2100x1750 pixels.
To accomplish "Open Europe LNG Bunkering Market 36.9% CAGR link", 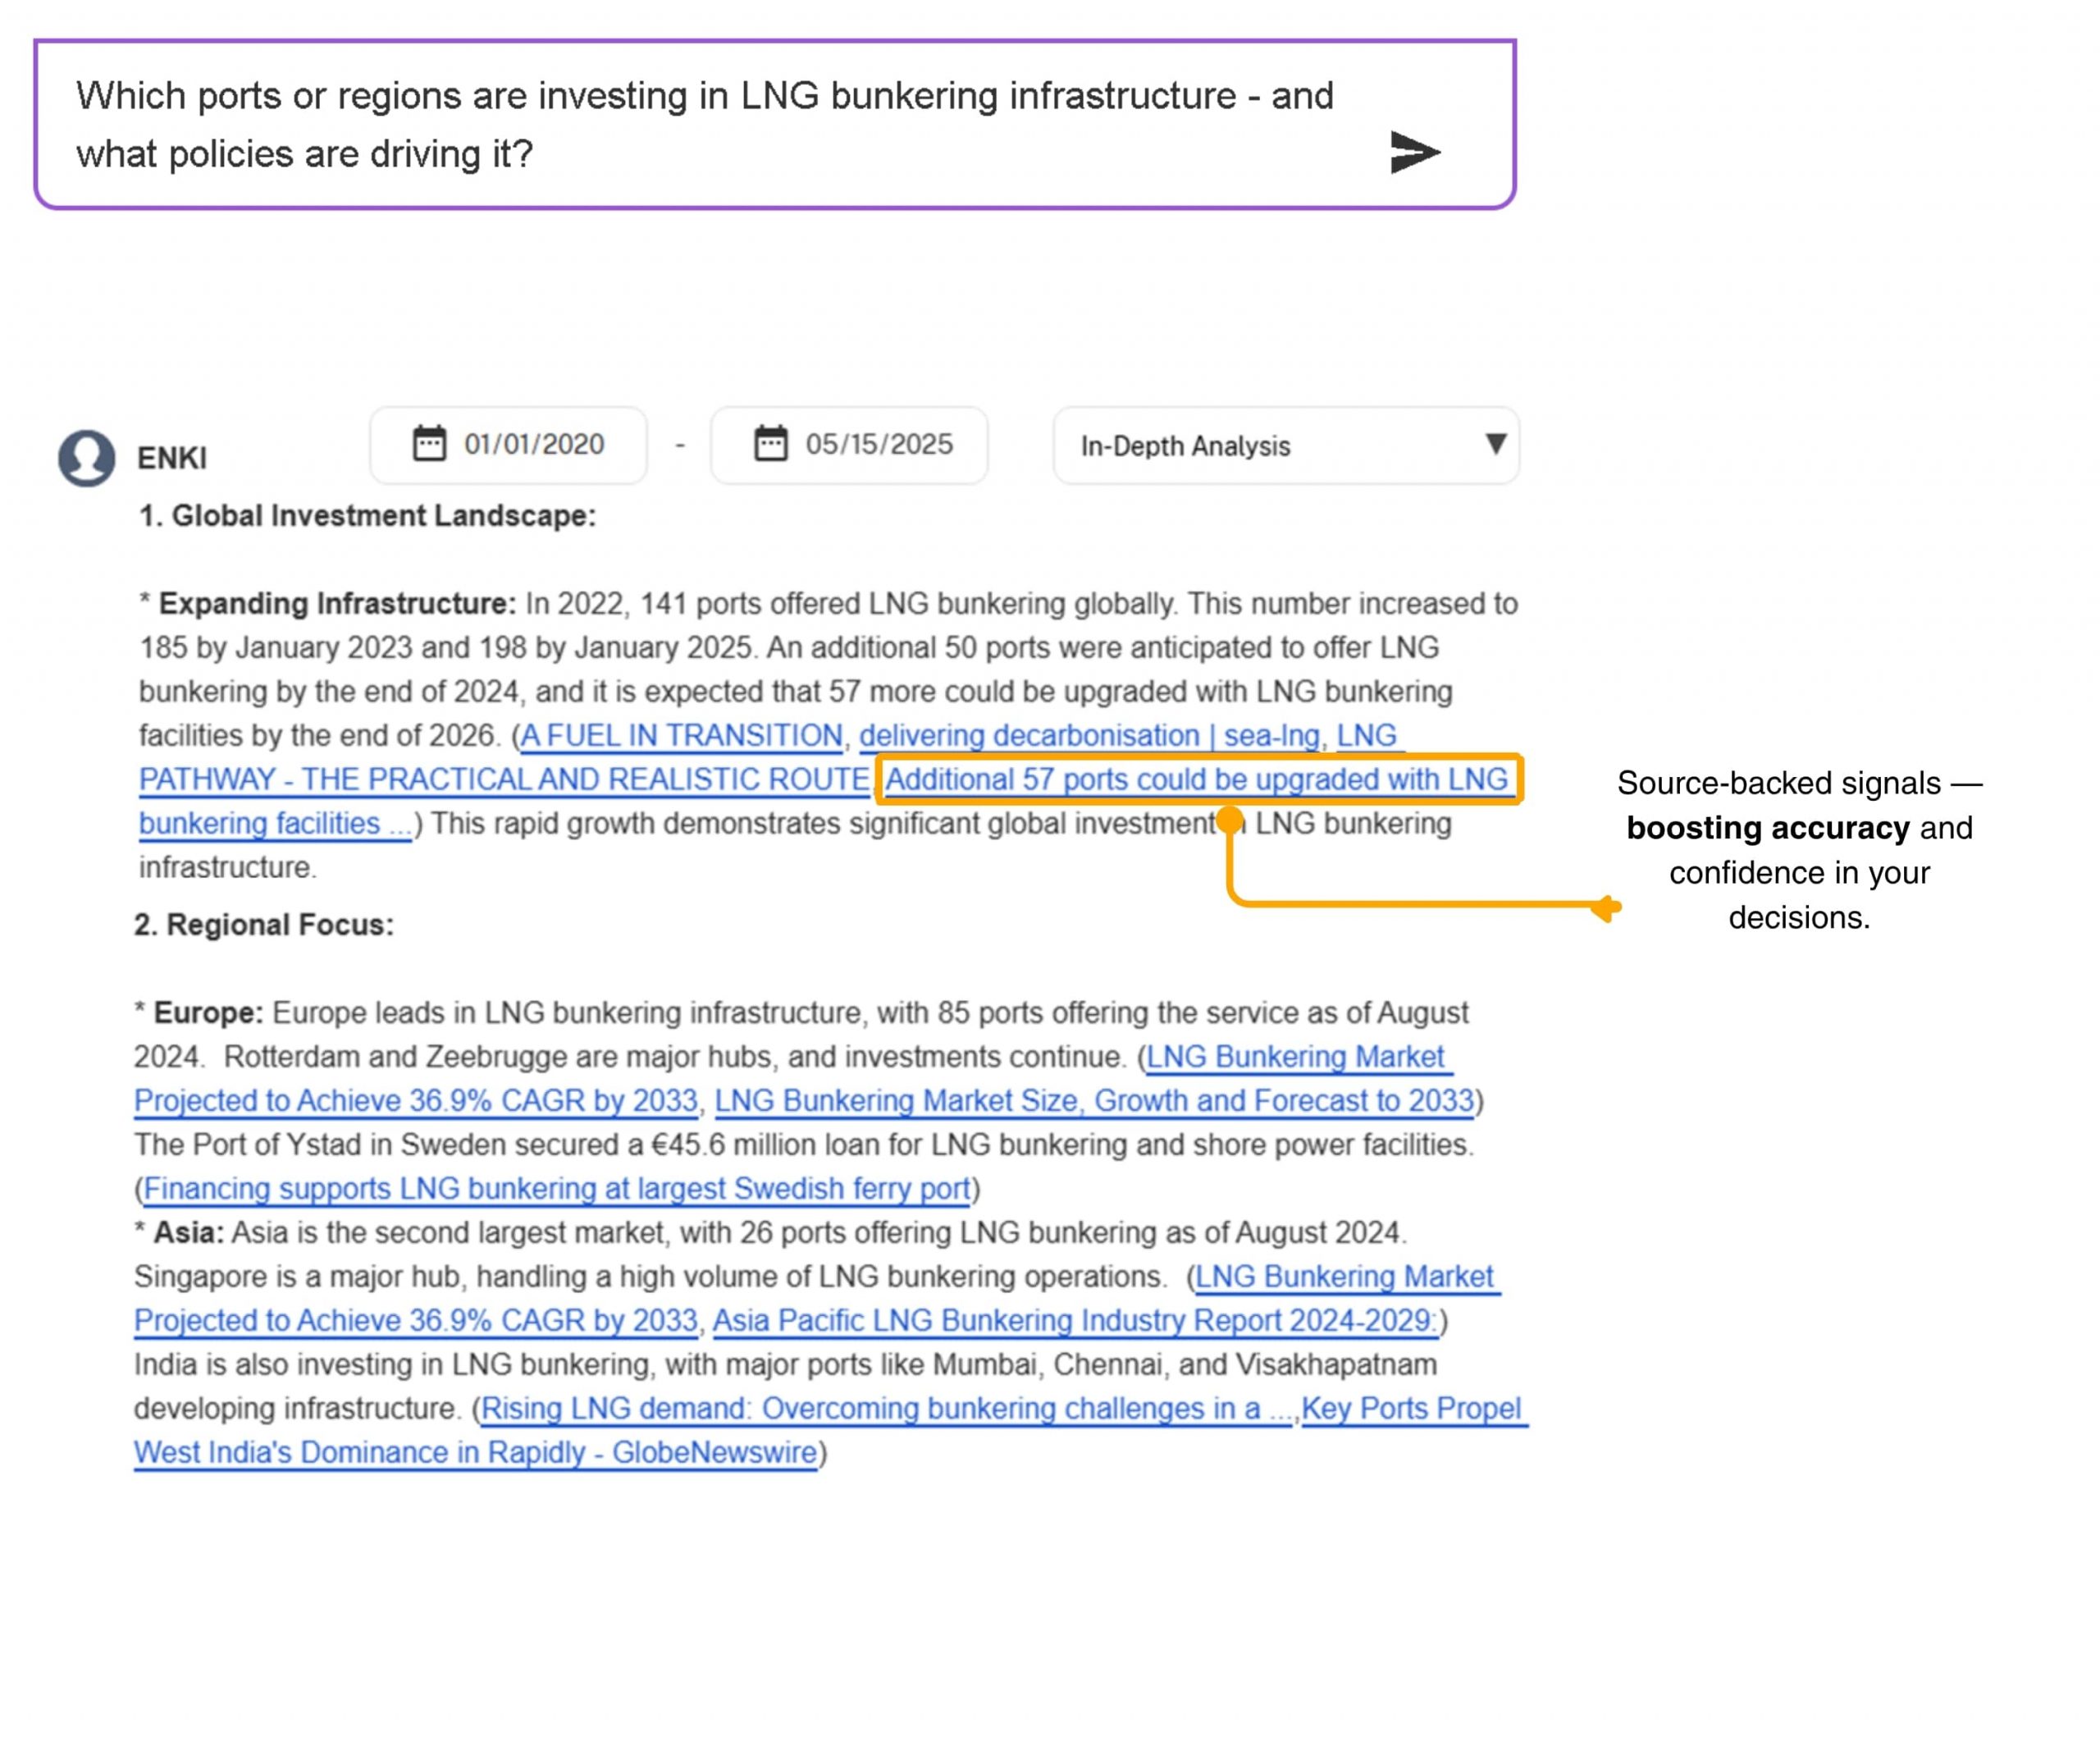I will pyautogui.click(x=415, y=1101).
